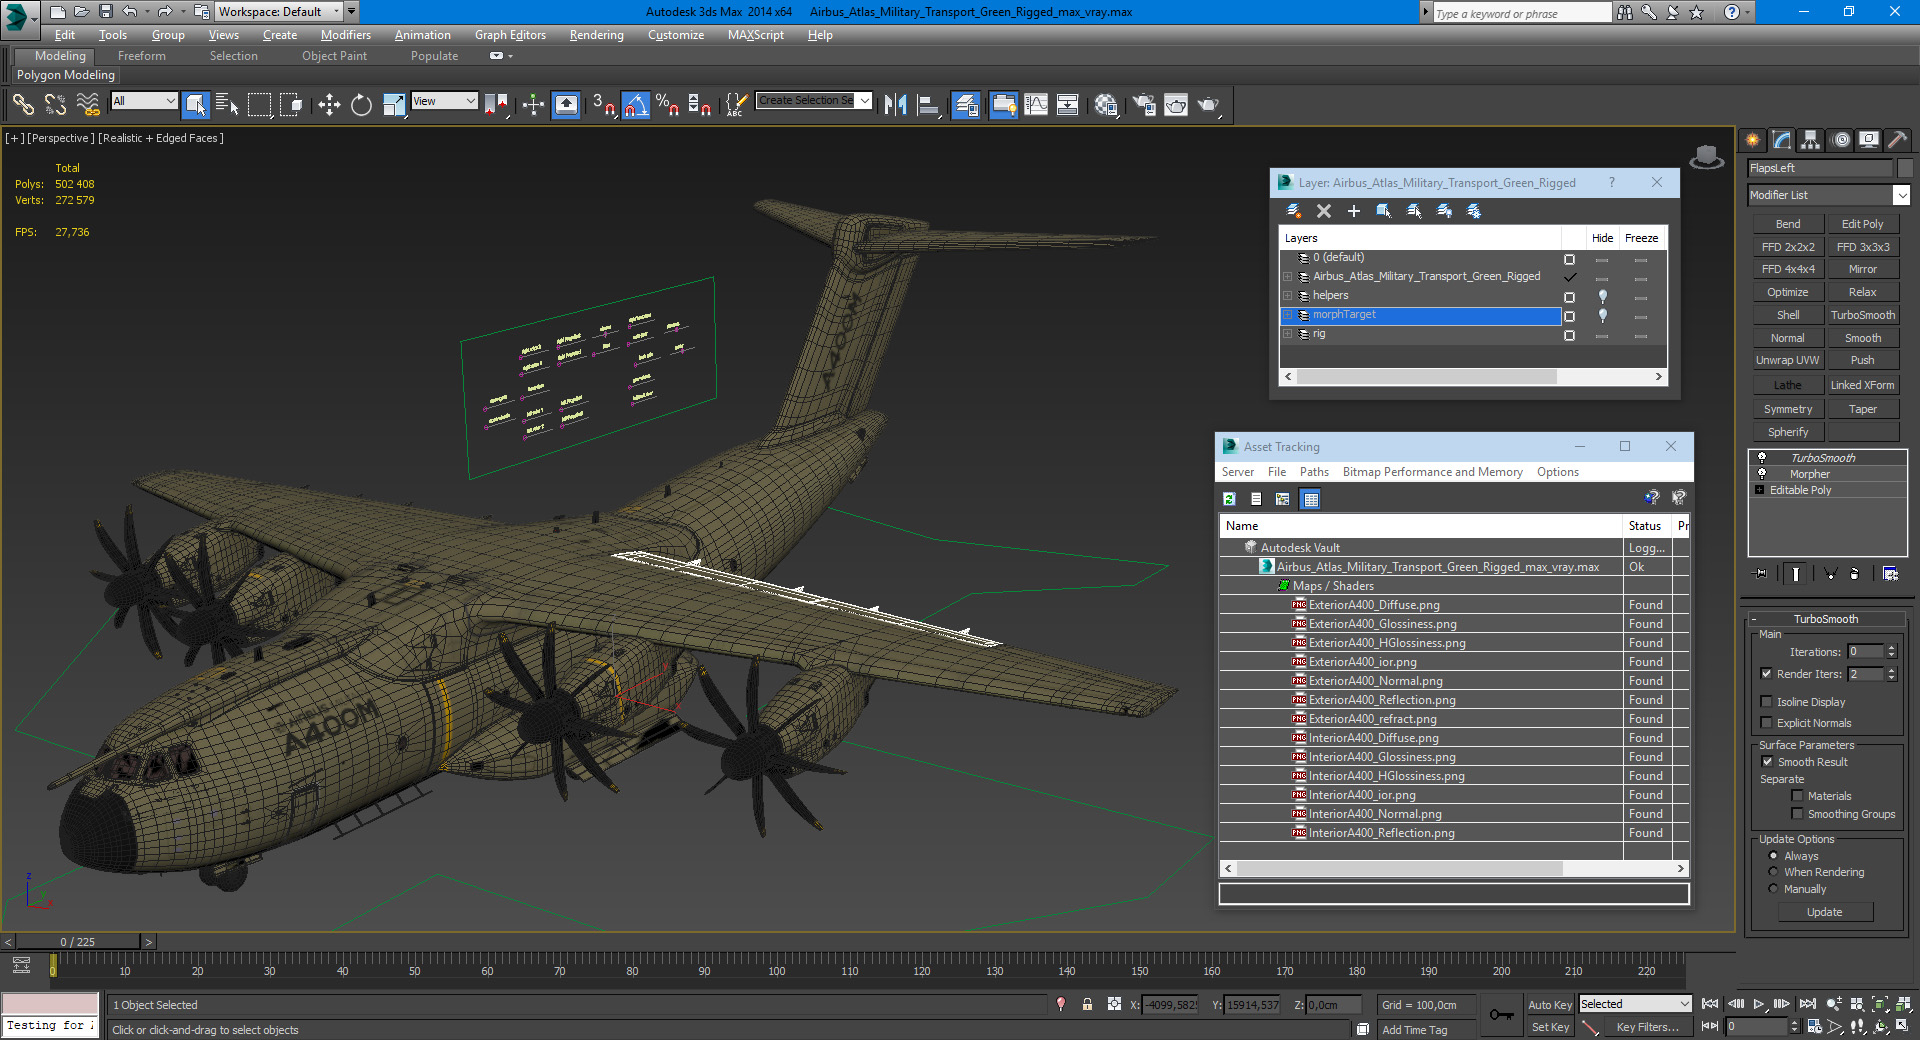Add selected objects to highlighted layer

point(1354,211)
